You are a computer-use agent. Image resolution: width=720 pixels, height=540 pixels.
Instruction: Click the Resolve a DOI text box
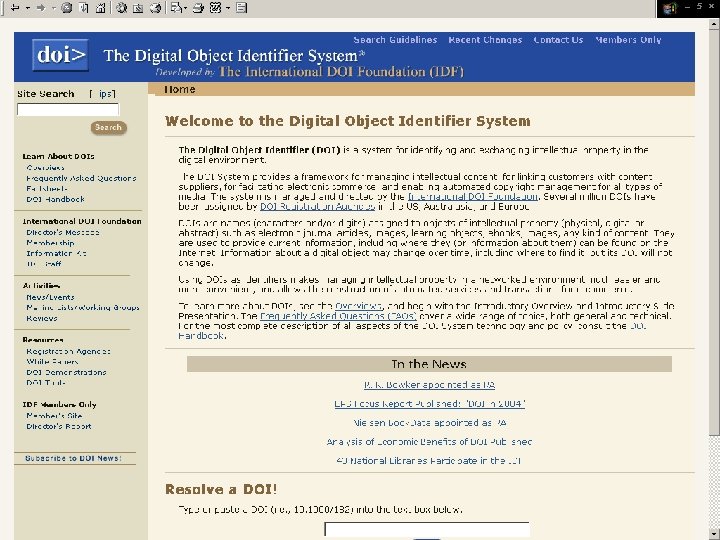tap(427, 529)
